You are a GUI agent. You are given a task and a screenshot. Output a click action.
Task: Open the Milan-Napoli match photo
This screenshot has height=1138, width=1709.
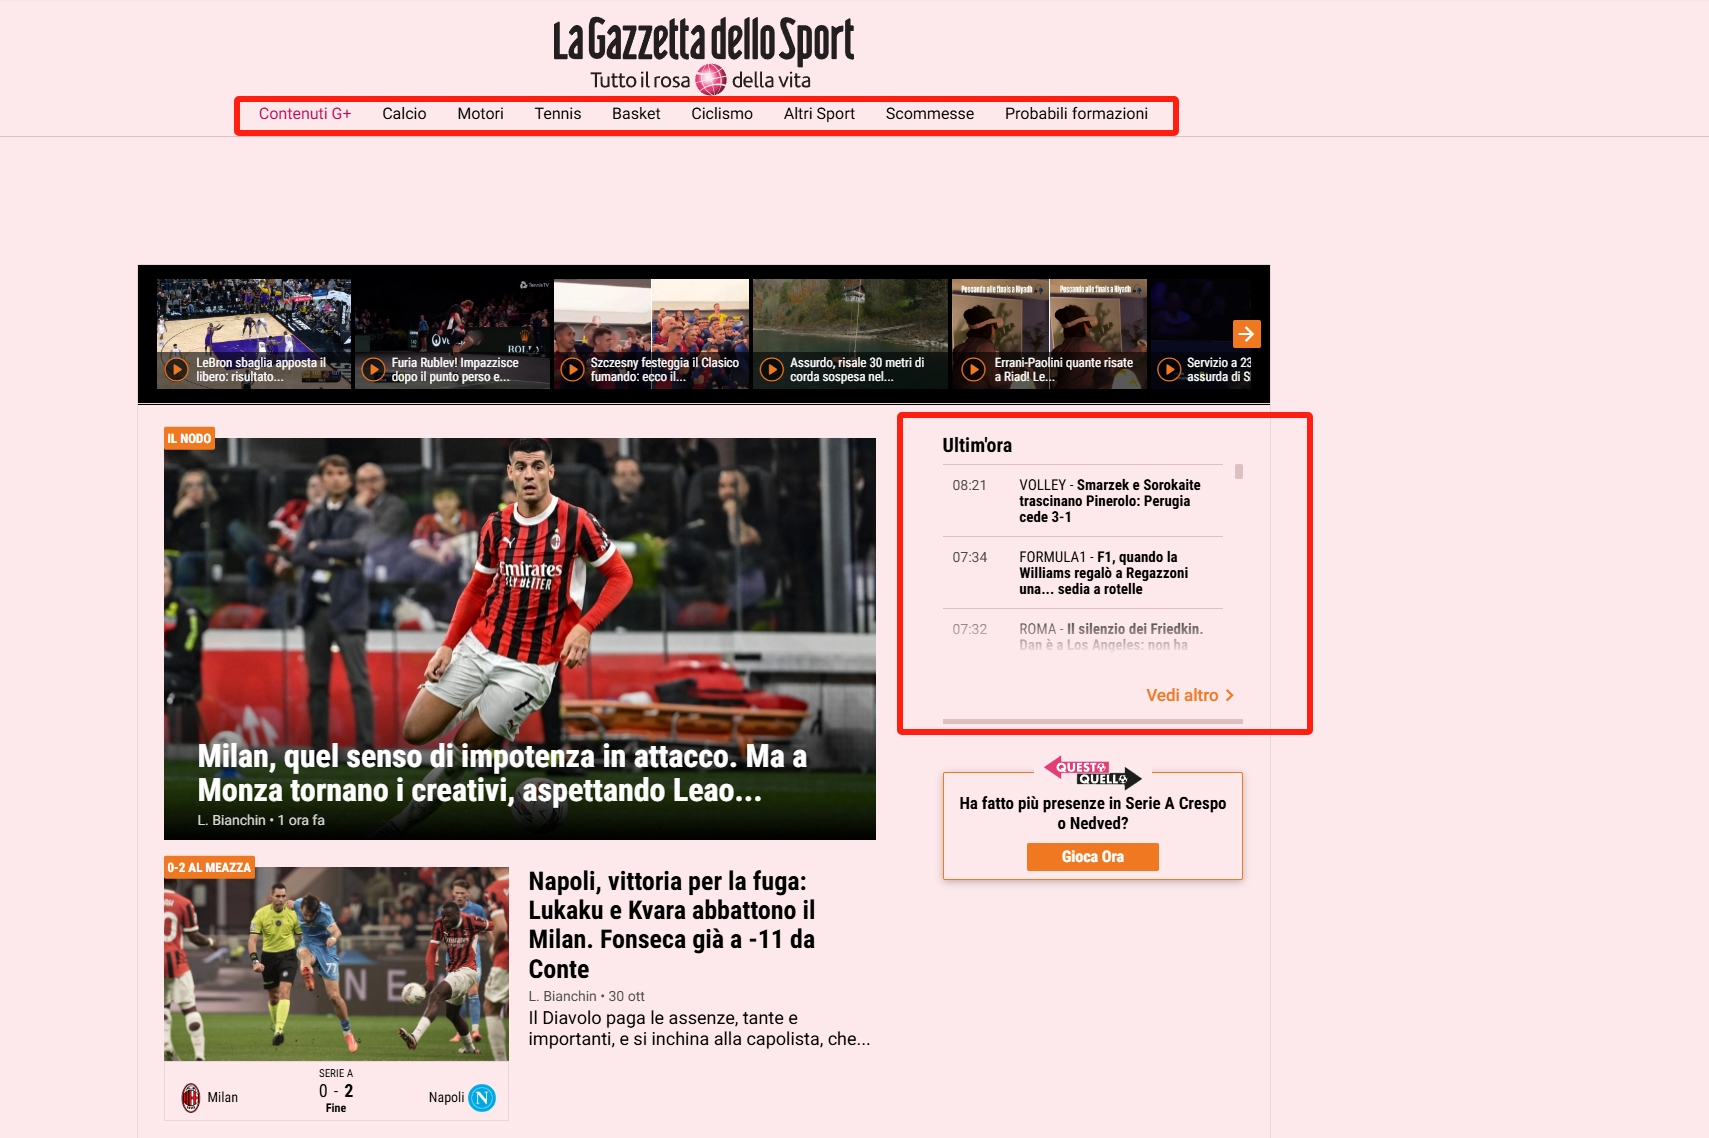pos(336,964)
